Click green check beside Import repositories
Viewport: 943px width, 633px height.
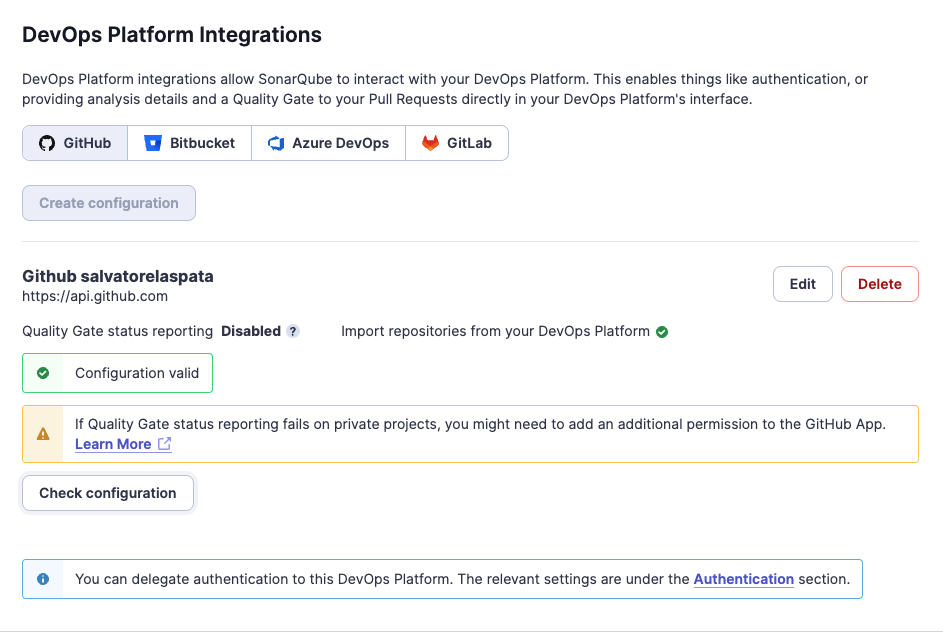point(662,332)
